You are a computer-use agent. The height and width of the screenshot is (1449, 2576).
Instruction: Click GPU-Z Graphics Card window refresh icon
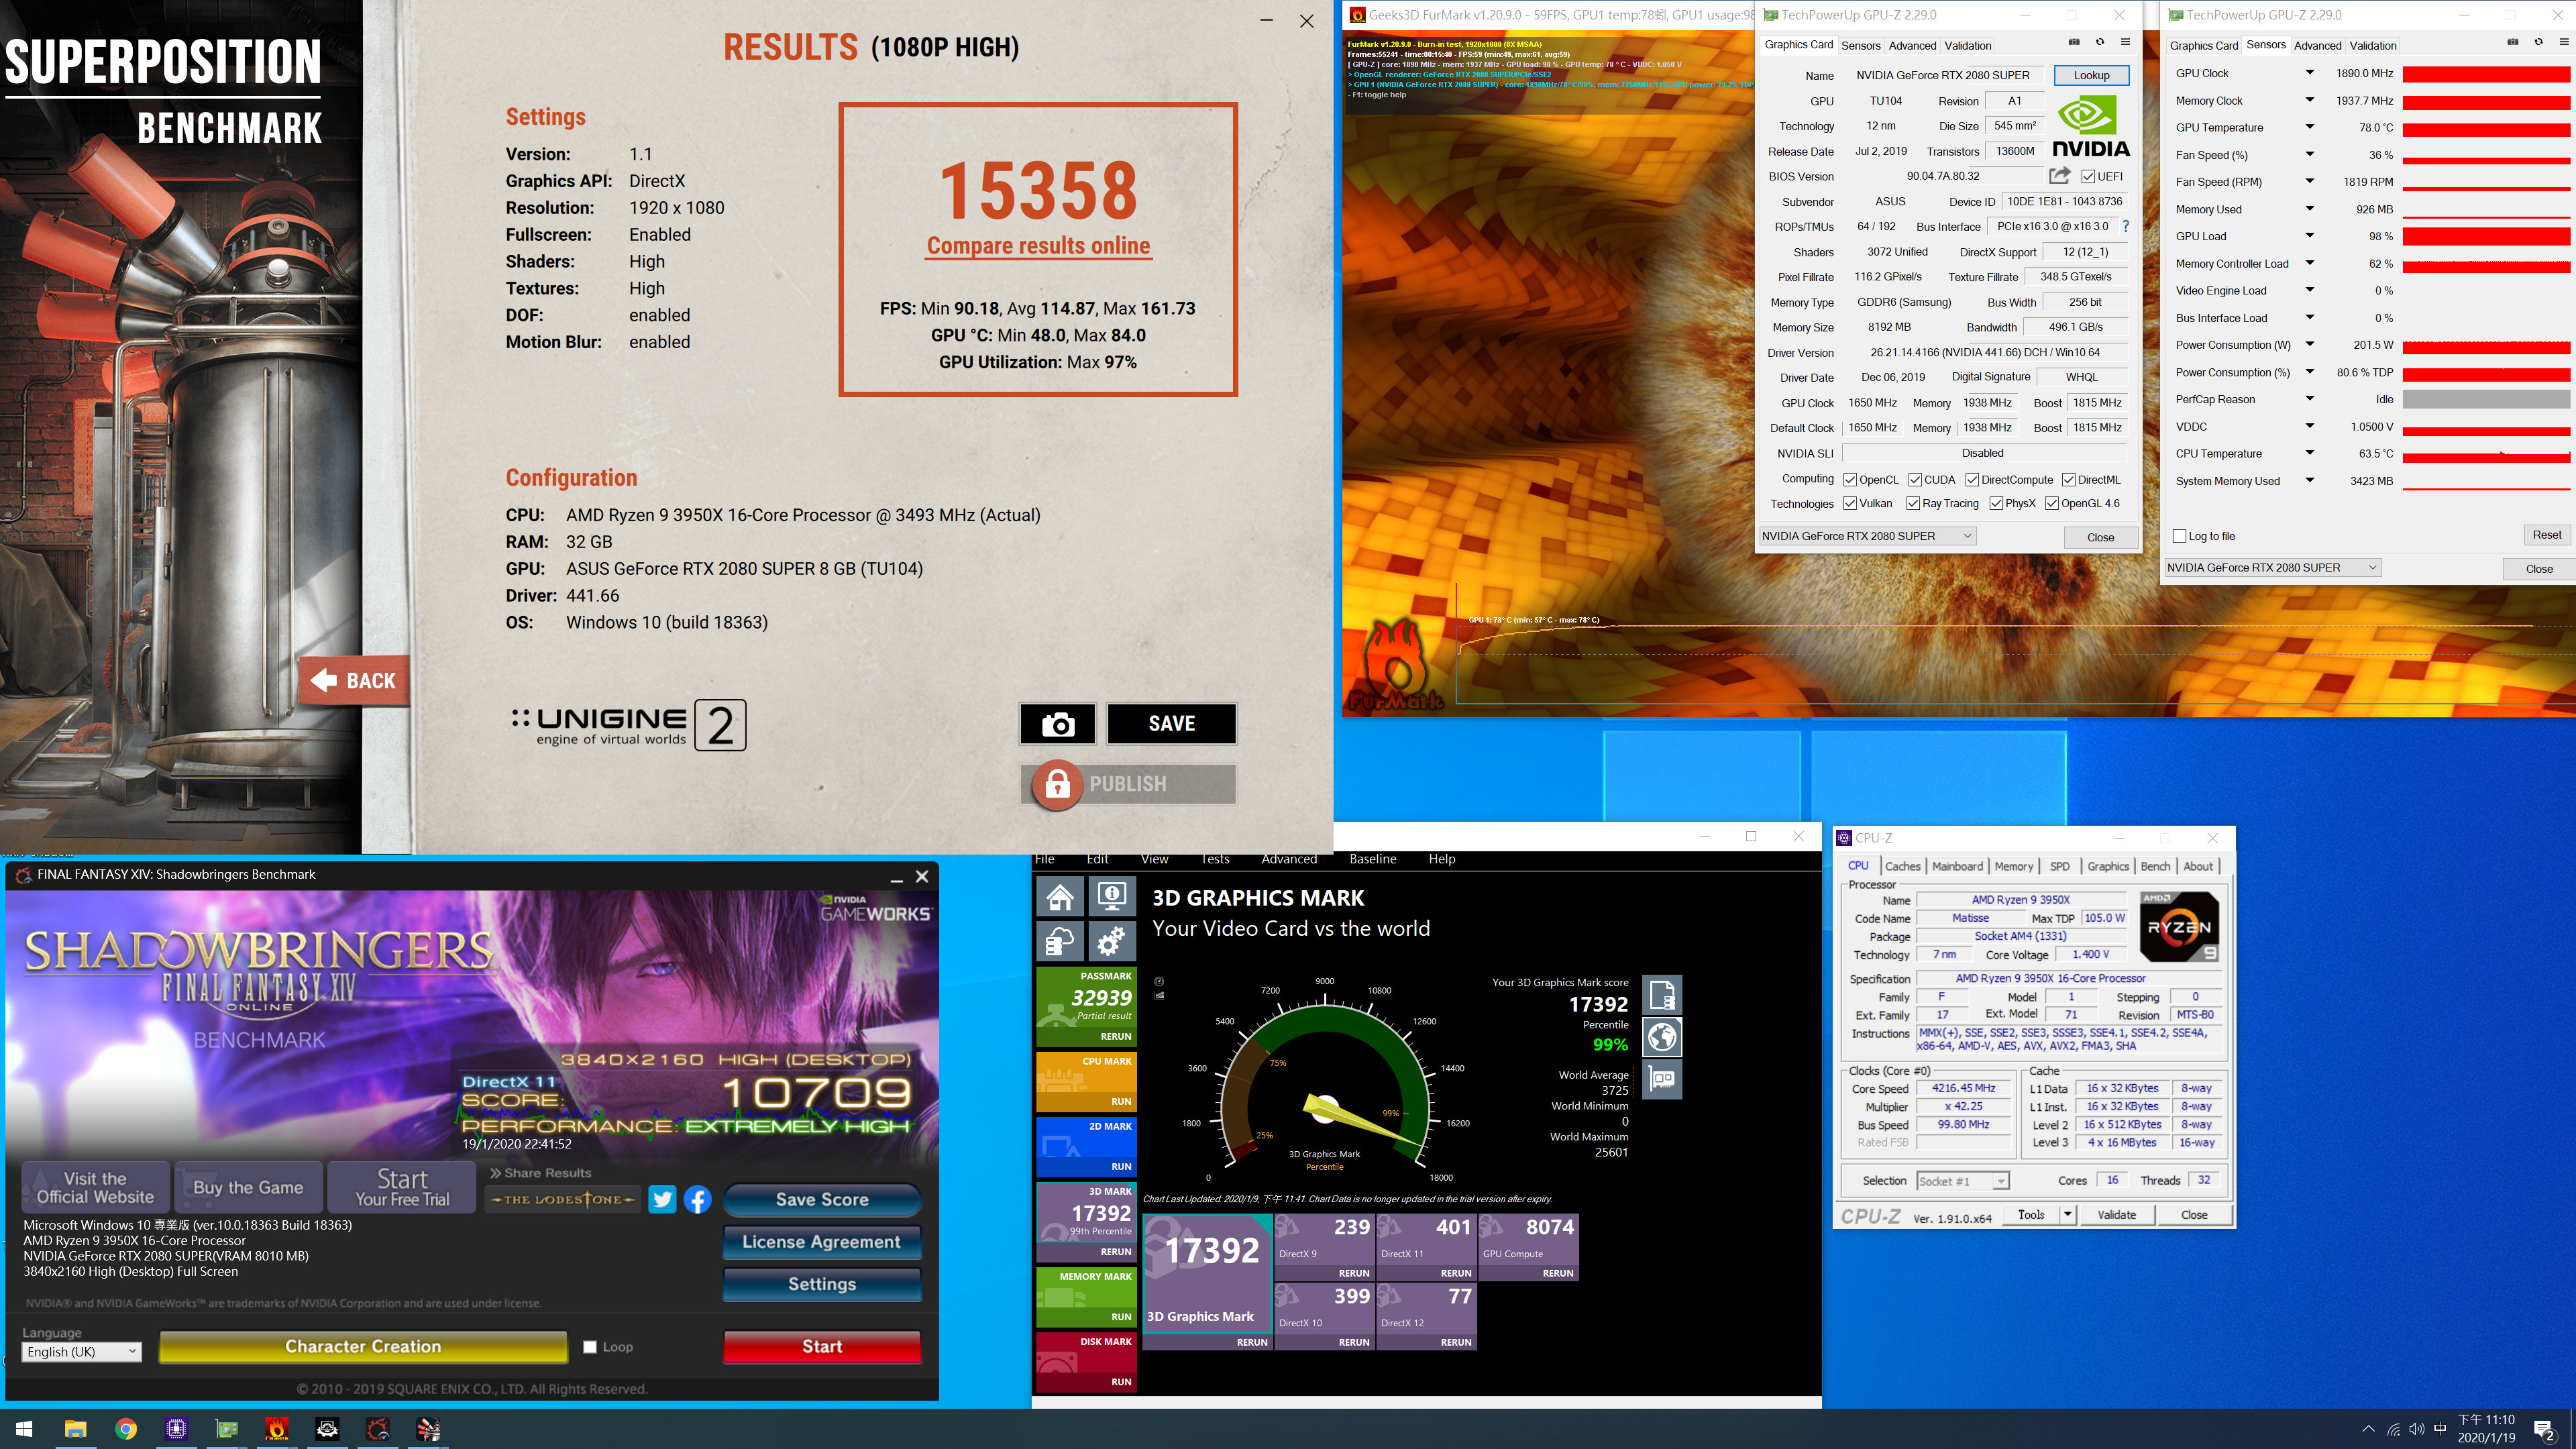tap(2100, 42)
